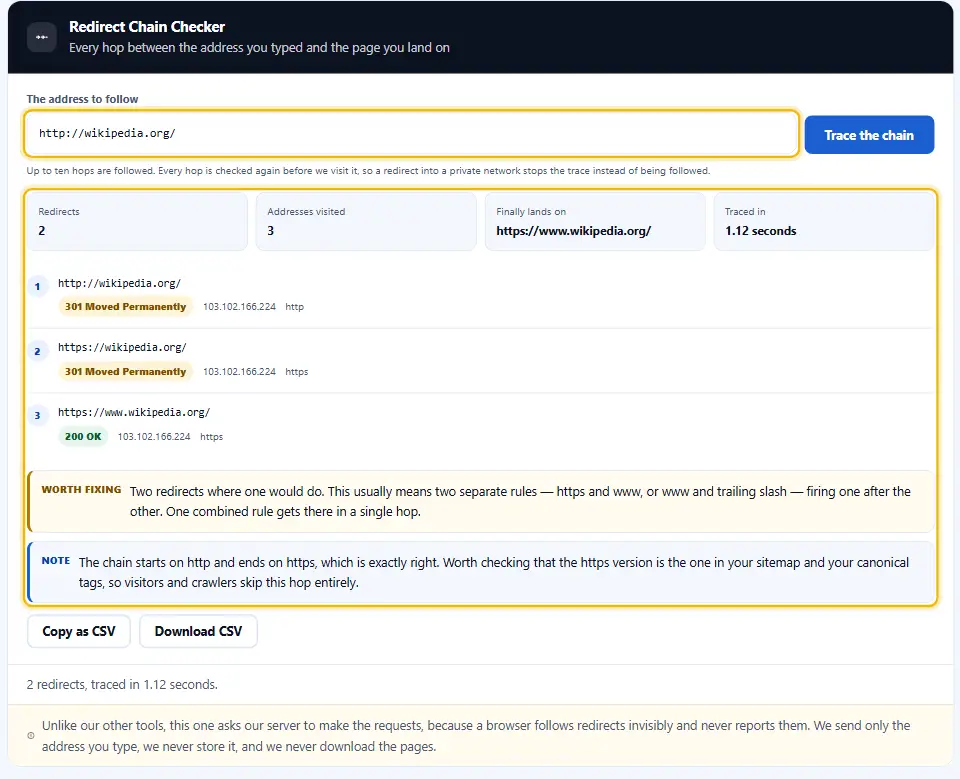Screen dimensions: 960x779
Task: Click the first 301 Moved Permanently badge
Action: 126,306
